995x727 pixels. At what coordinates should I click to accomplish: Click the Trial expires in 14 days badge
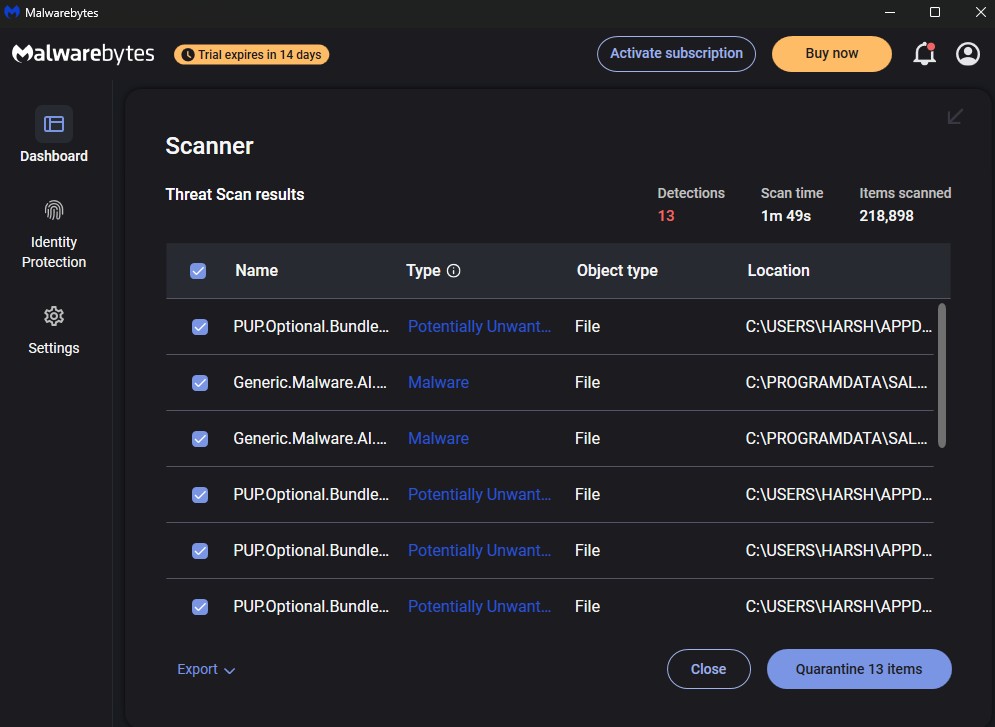click(251, 54)
